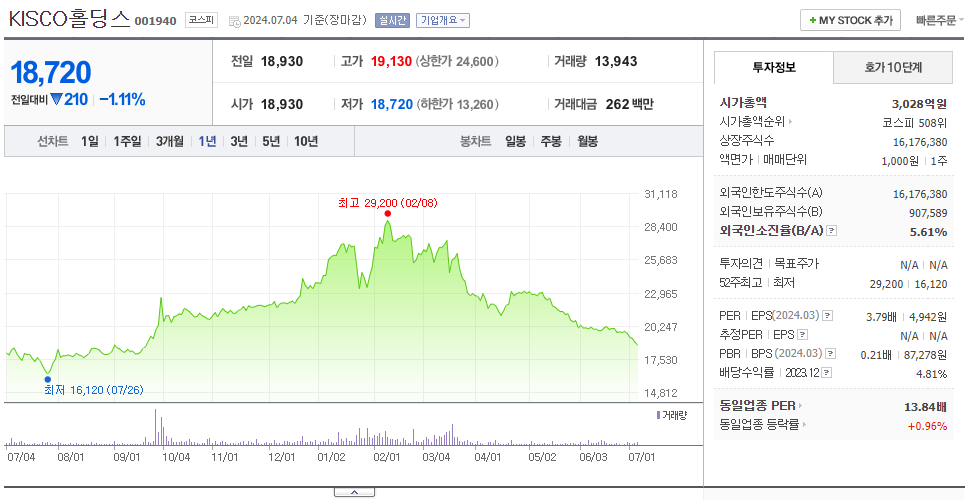968x500 pixels.
Task: Click the help icon beside 배당수익률 2023.12
Action: point(827,373)
